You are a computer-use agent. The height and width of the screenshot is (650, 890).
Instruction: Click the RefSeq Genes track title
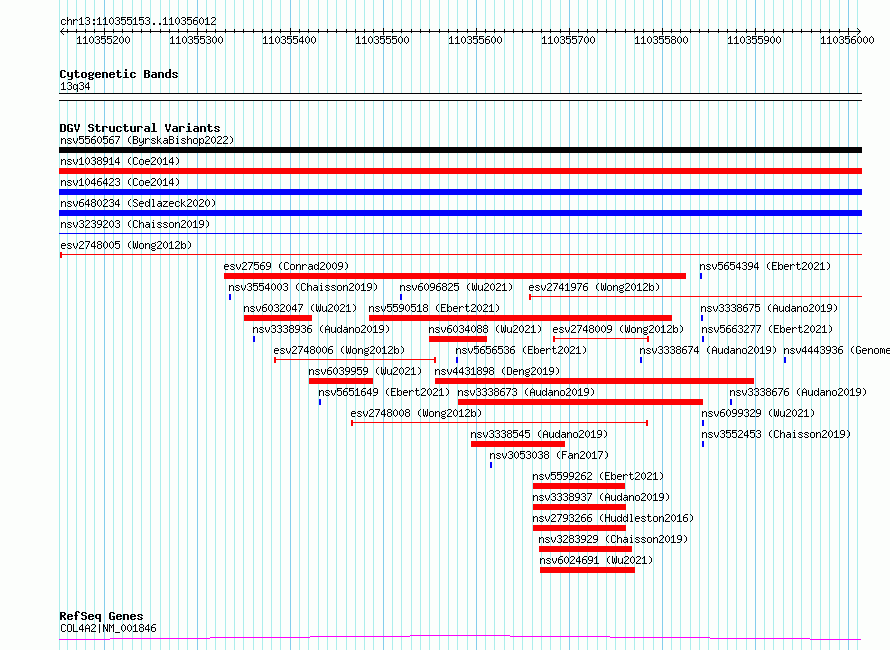click(101, 616)
